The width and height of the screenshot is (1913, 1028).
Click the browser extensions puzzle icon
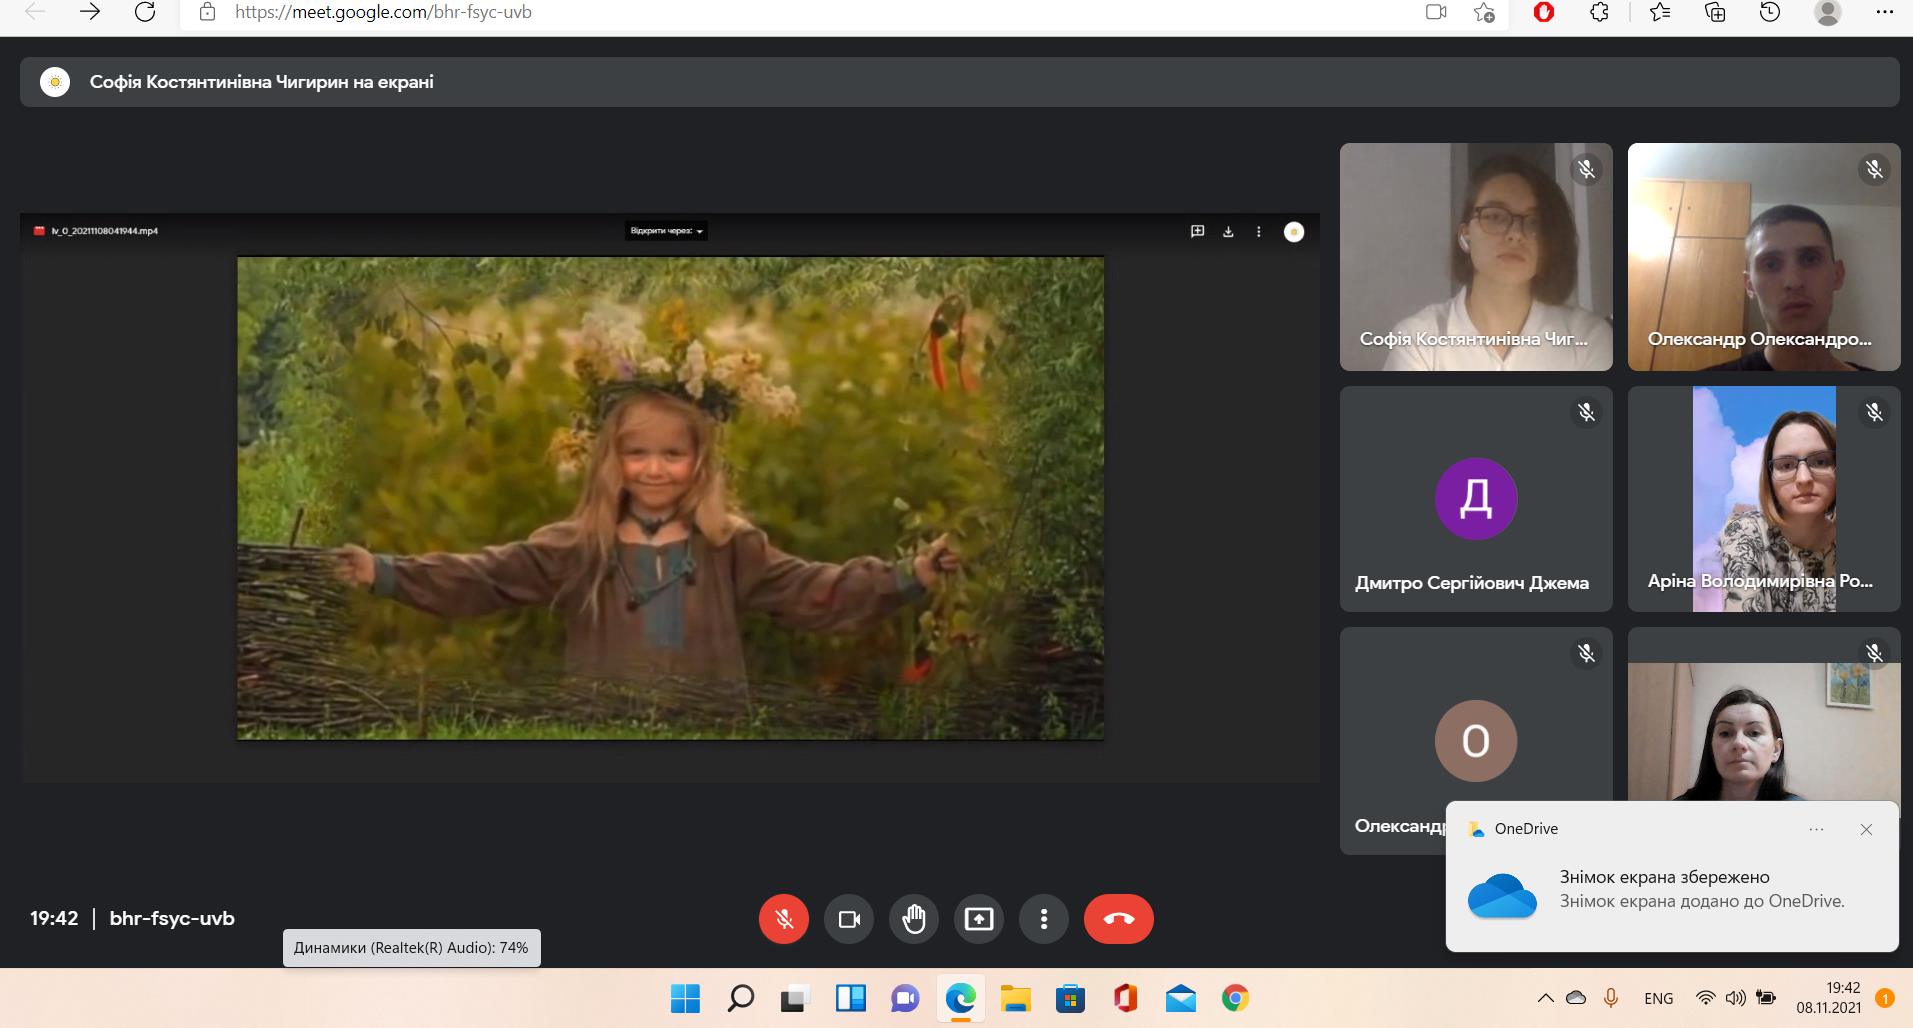(1599, 13)
